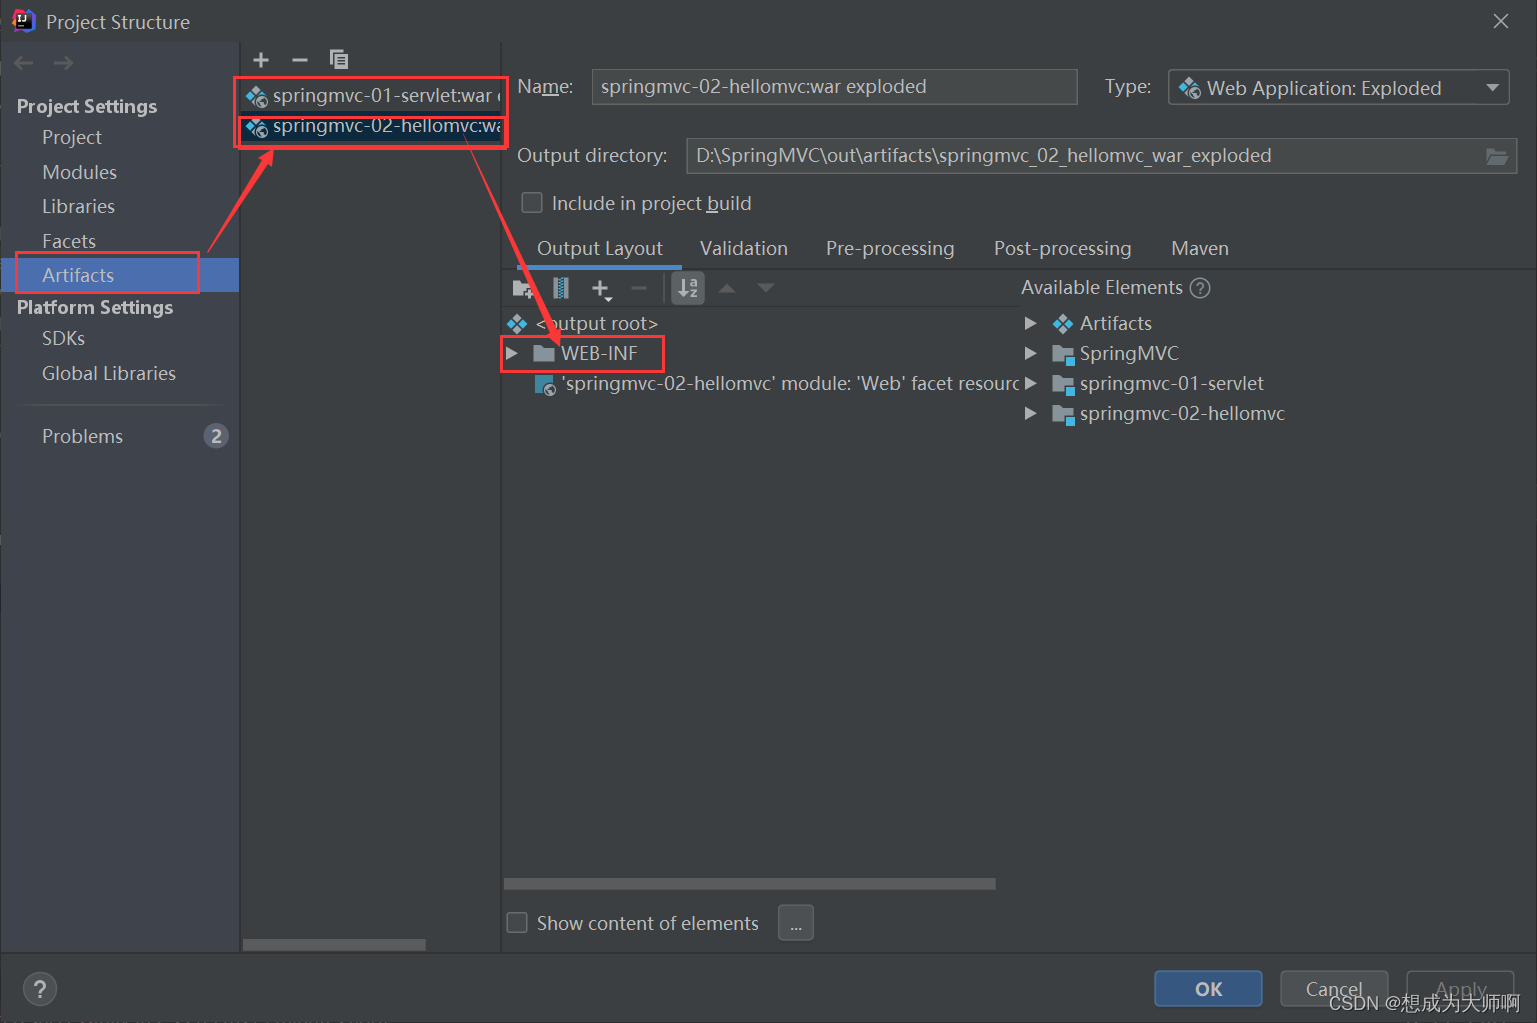This screenshot has width=1537, height=1023.
Task: Click the output root artifact icon
Action: (x=517, y=323)
